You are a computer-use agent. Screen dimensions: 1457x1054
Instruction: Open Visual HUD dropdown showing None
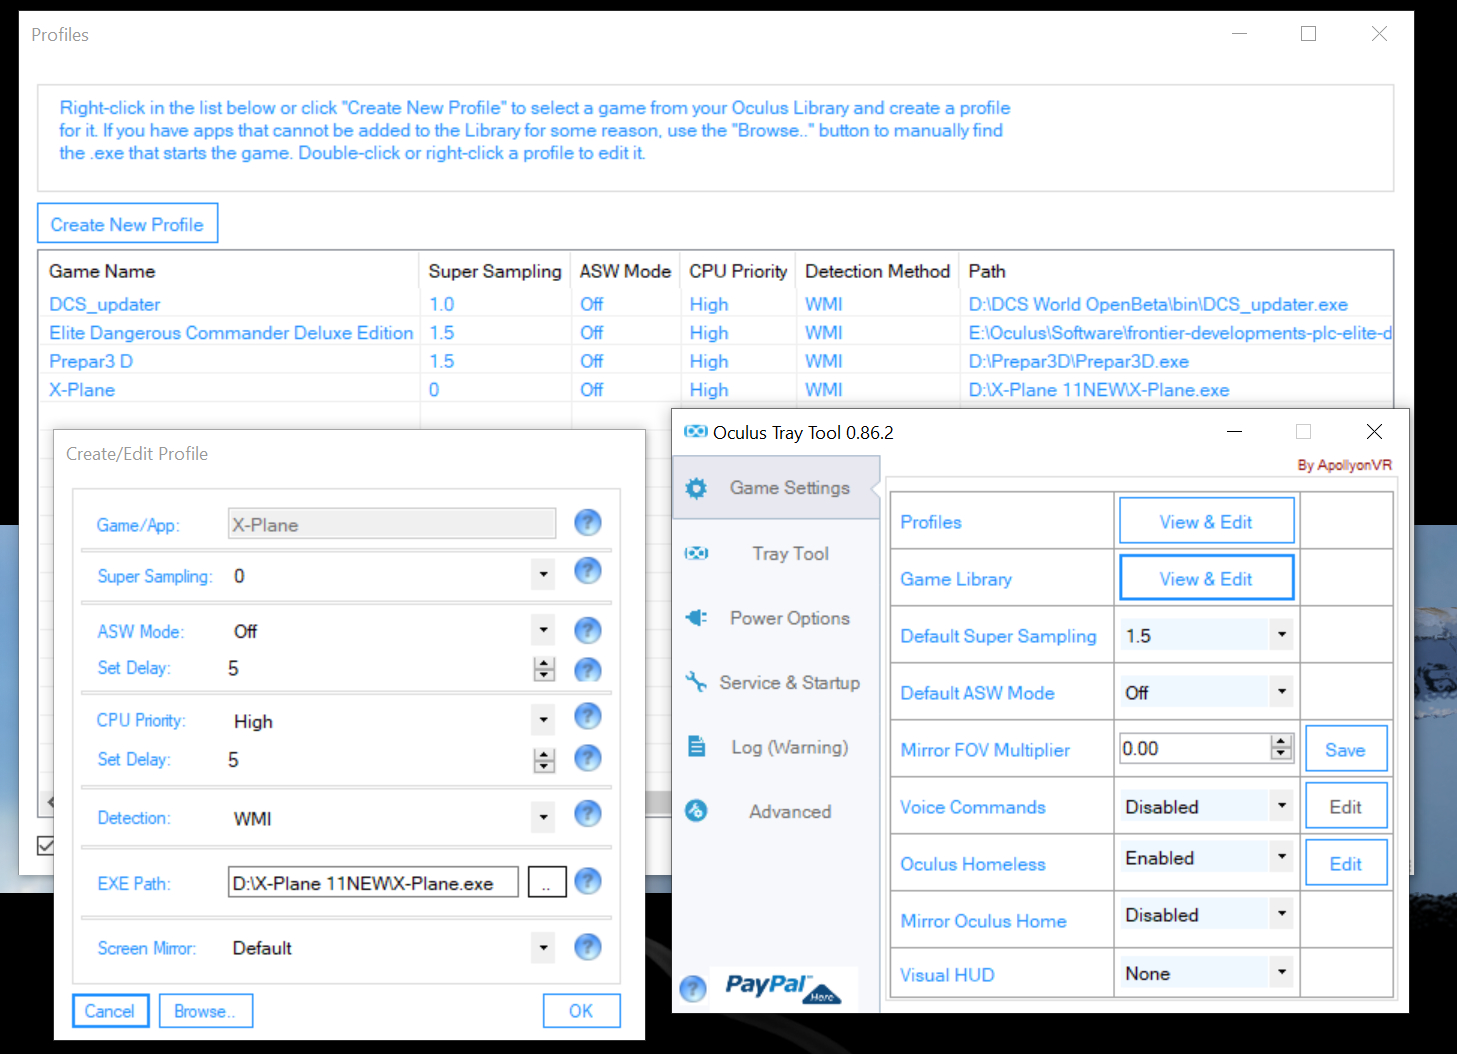(x=1281, y=972)
